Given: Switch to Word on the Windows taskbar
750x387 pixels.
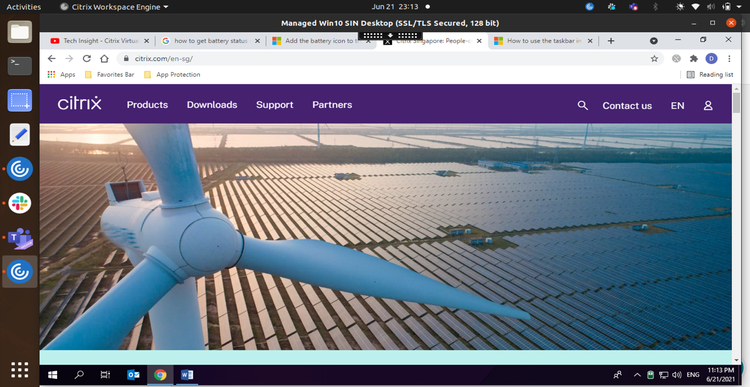Looking at the screenshot, I should tap(187, 375).
